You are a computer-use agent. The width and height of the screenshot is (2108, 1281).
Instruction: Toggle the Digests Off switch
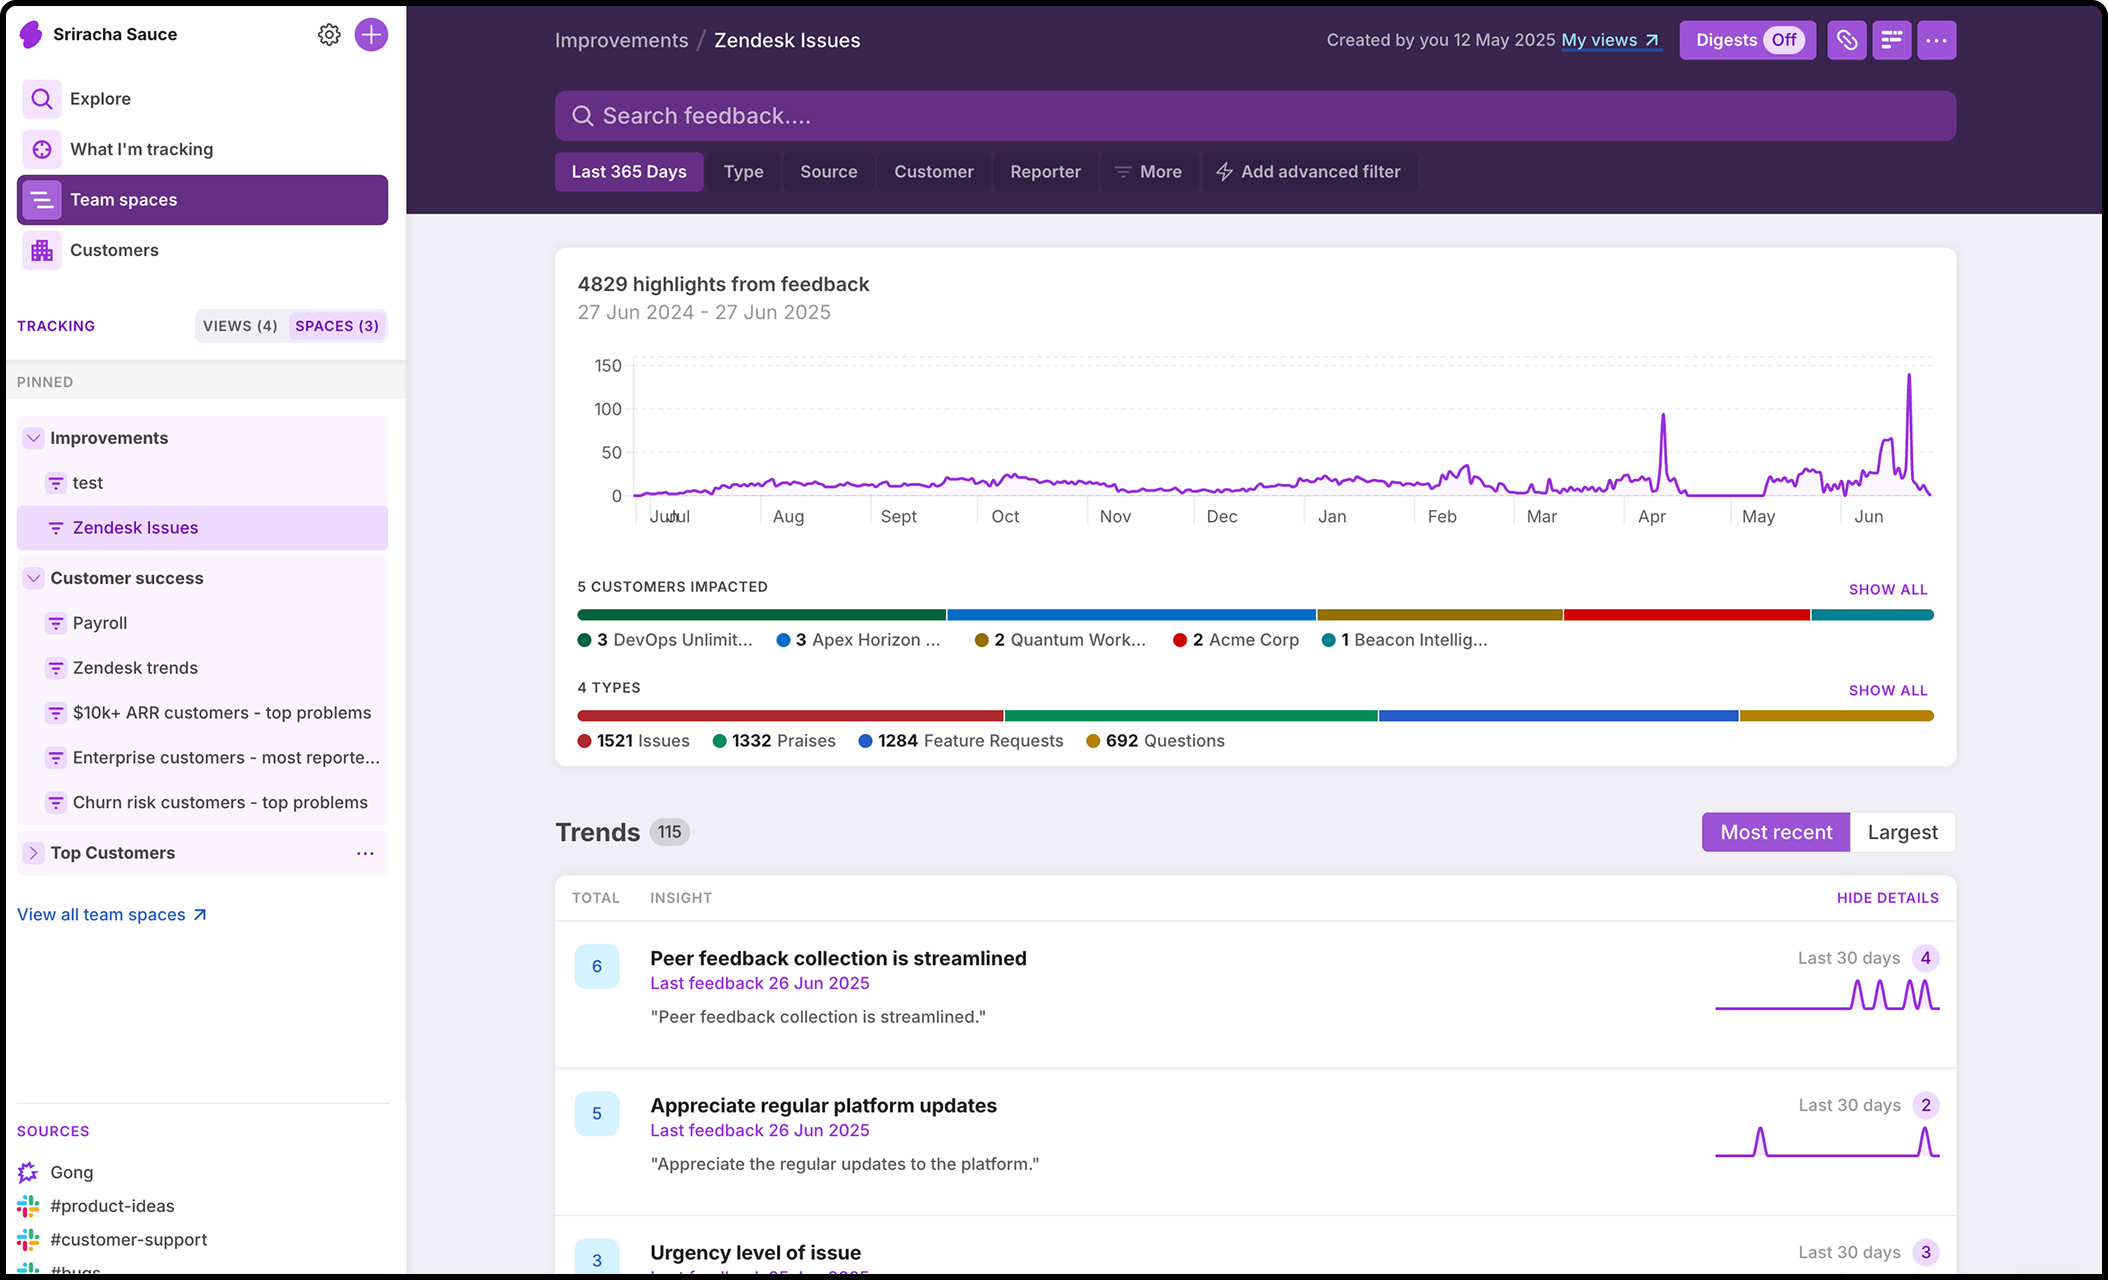(x=1784, y=41)
